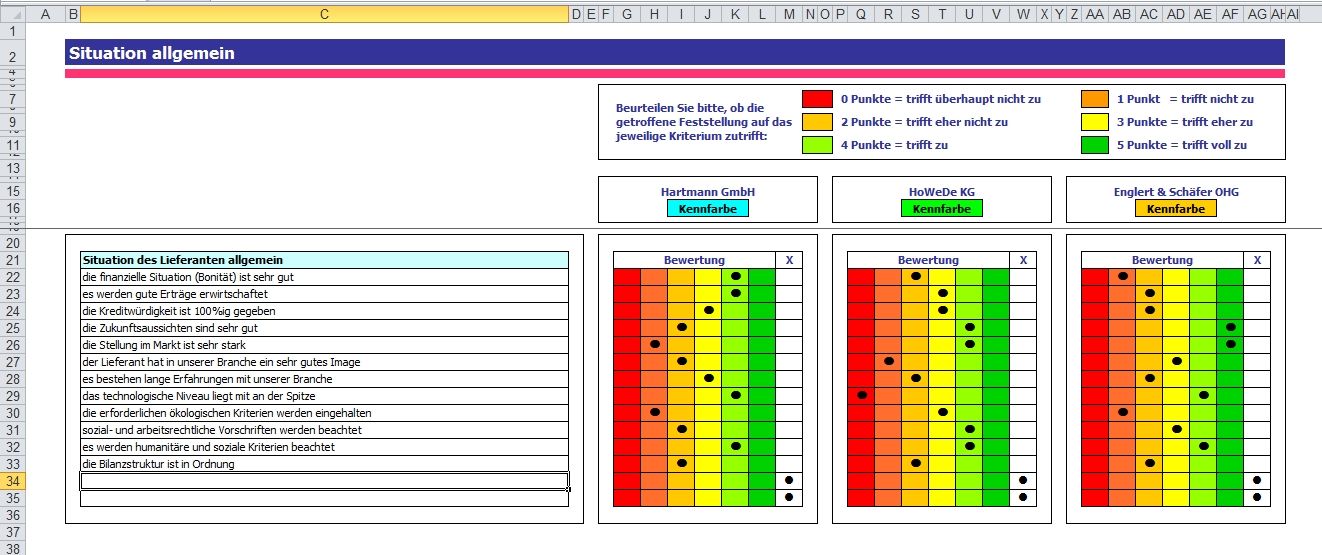The height and width of the screenshot is (555, 1322).
Task: Select the 'die Bilanzstruktur ist in Ordnung' cell
Action: pos(324,464)
